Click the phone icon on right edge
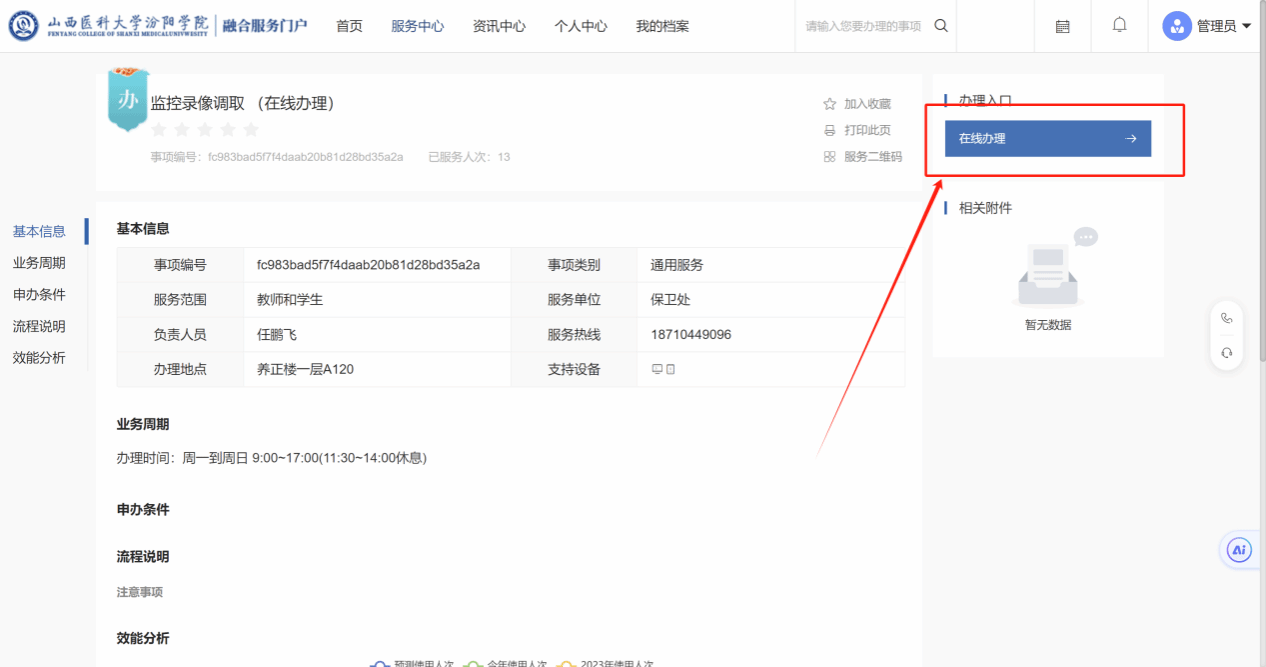The width and height of the screenshot is (1266, 667). click(1227, 319)
